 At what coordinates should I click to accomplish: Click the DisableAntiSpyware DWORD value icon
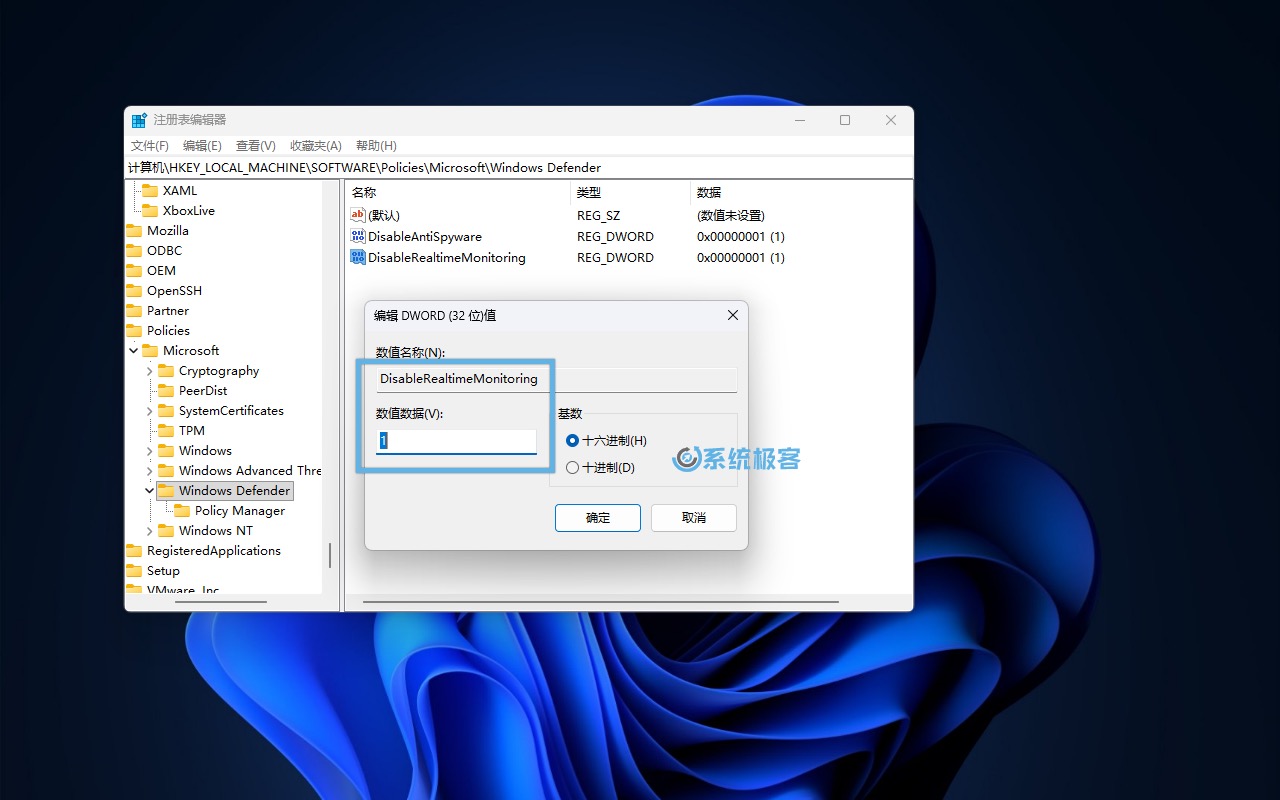click(358, 237)
